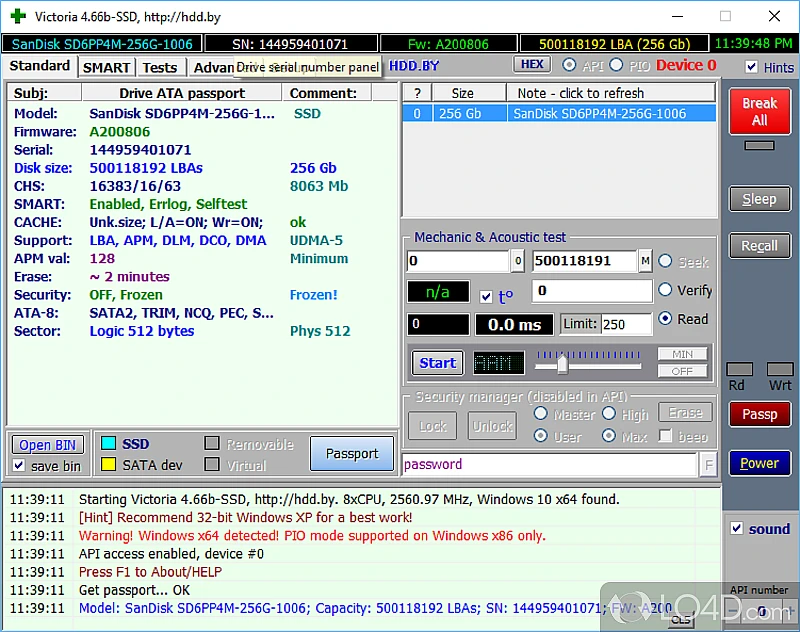Click the yellow SATA dev color indicator

click(108, 464)
